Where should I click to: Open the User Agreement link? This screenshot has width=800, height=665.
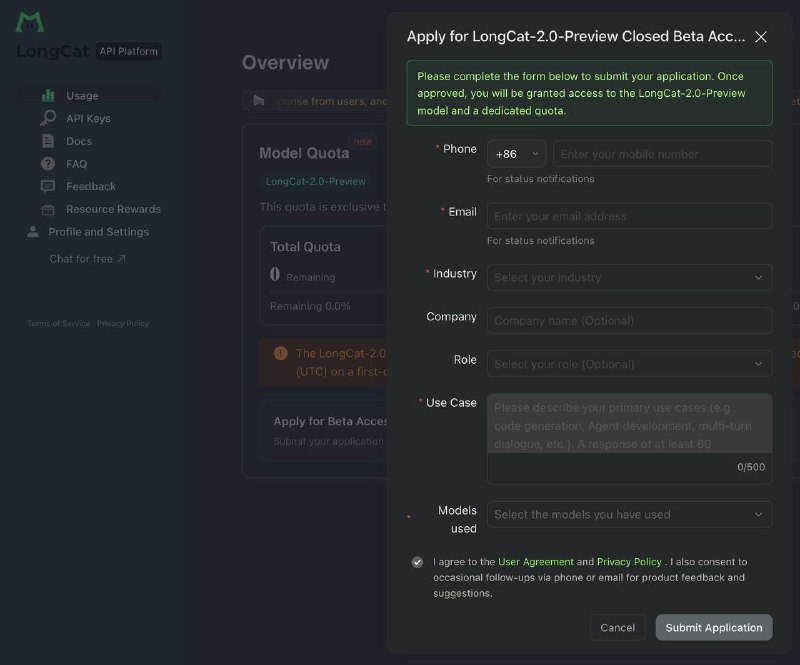tap(536, 561)
